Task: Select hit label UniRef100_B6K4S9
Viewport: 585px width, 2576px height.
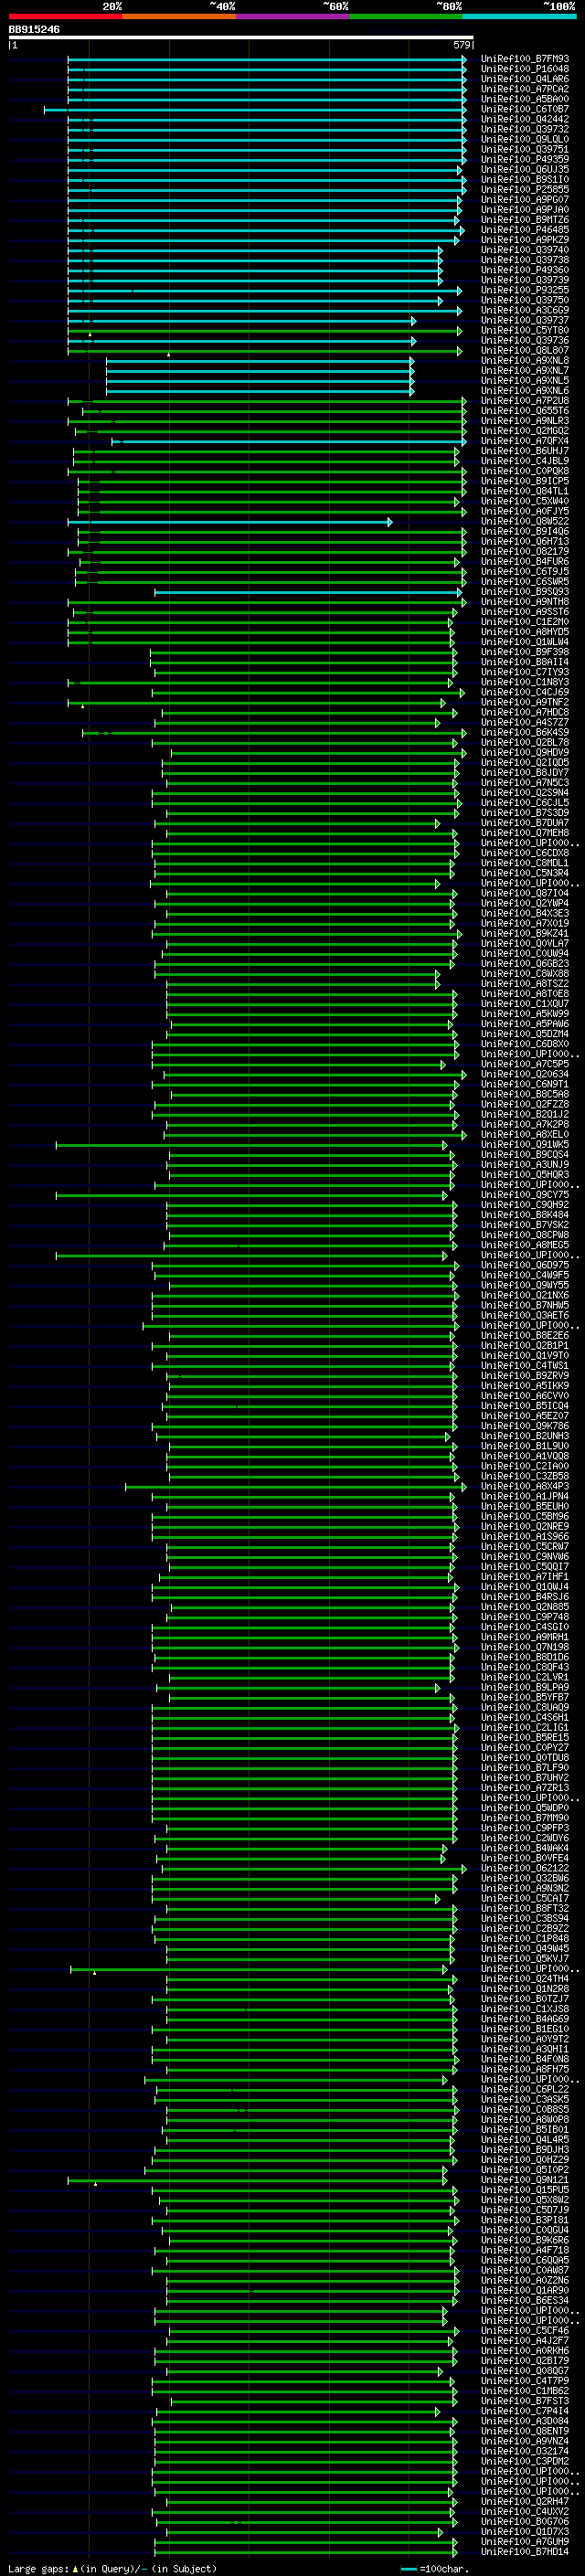Action: point(525,732)
